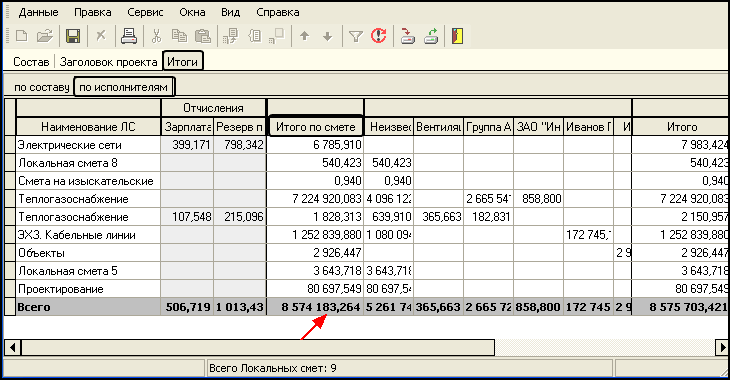This screenshot has width=730, height=380.
Task: Click the export icon with green arrow
Action: [x=431, y=36]
